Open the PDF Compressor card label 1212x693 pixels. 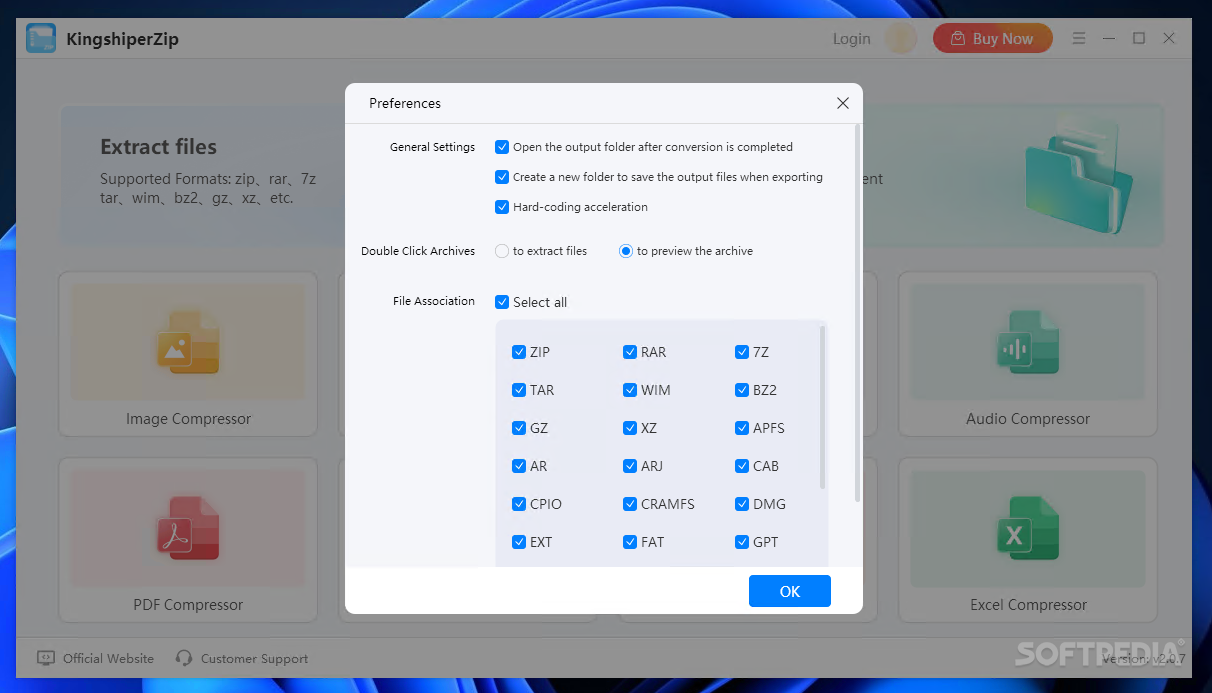(x=188, y=605)
